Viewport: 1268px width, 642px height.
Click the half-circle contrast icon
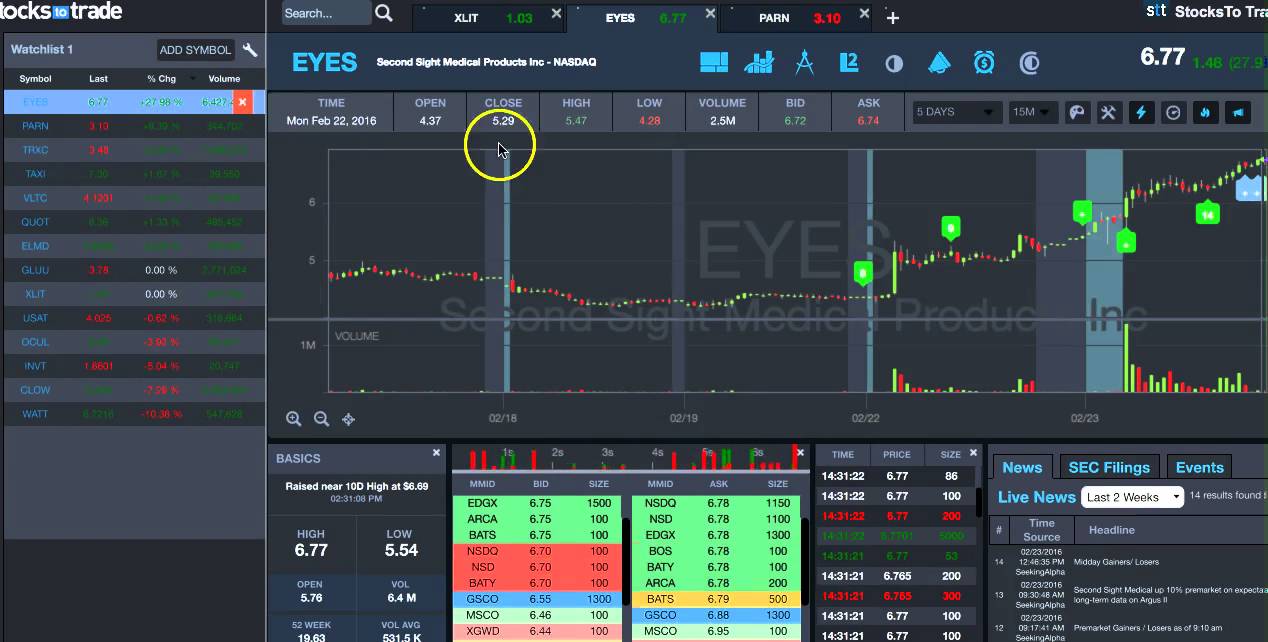pos(894,63)
